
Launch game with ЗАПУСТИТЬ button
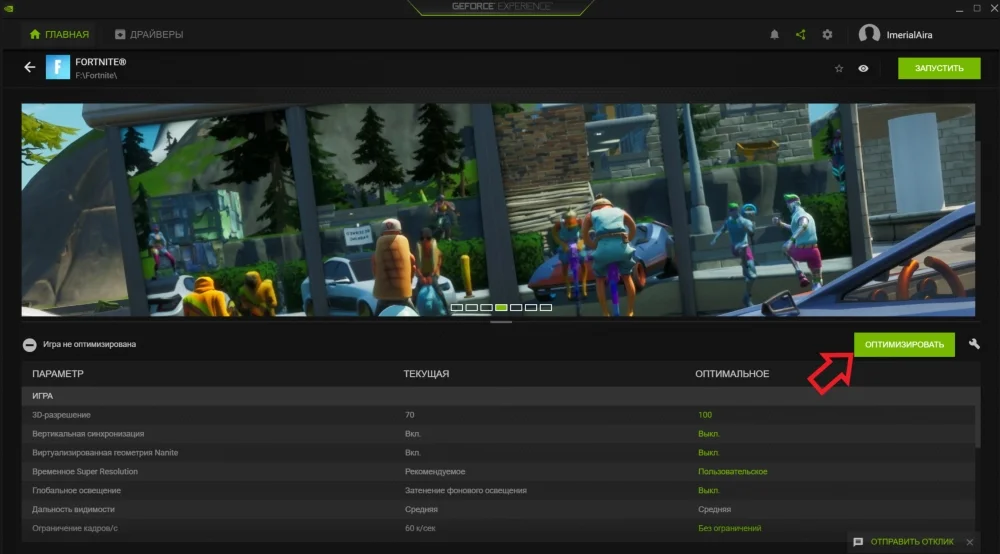(939, 68)
